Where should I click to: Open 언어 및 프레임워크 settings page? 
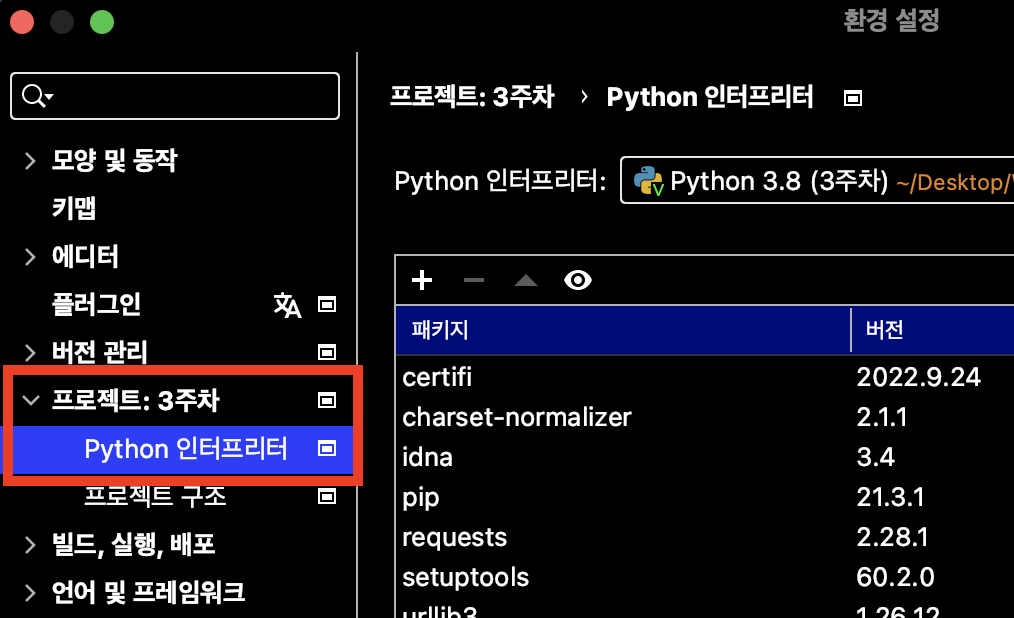(148, 592)
